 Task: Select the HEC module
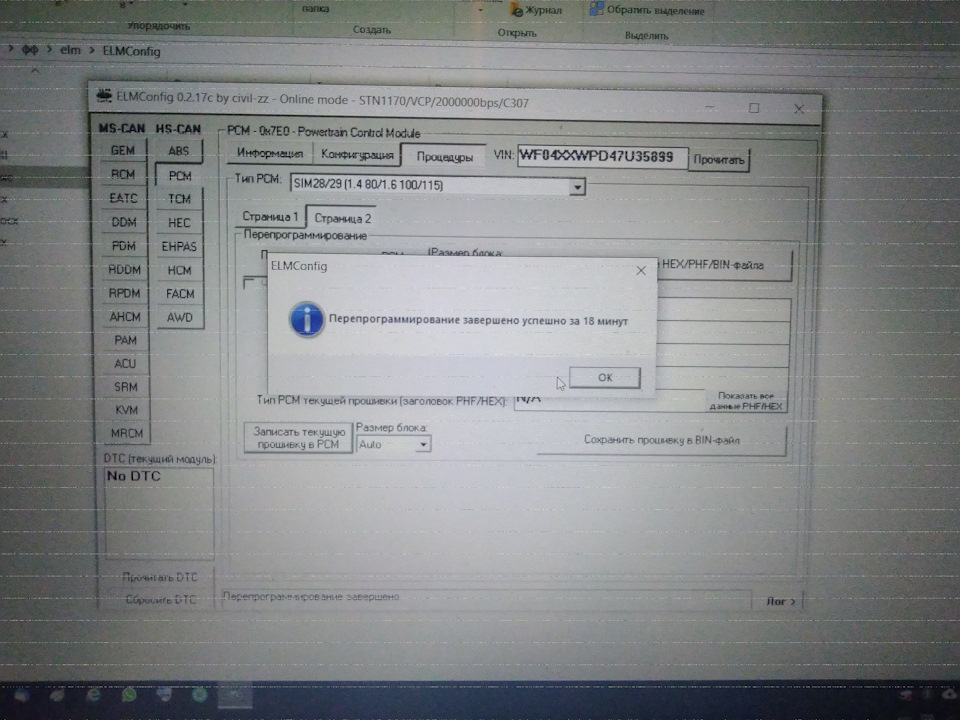179,223
